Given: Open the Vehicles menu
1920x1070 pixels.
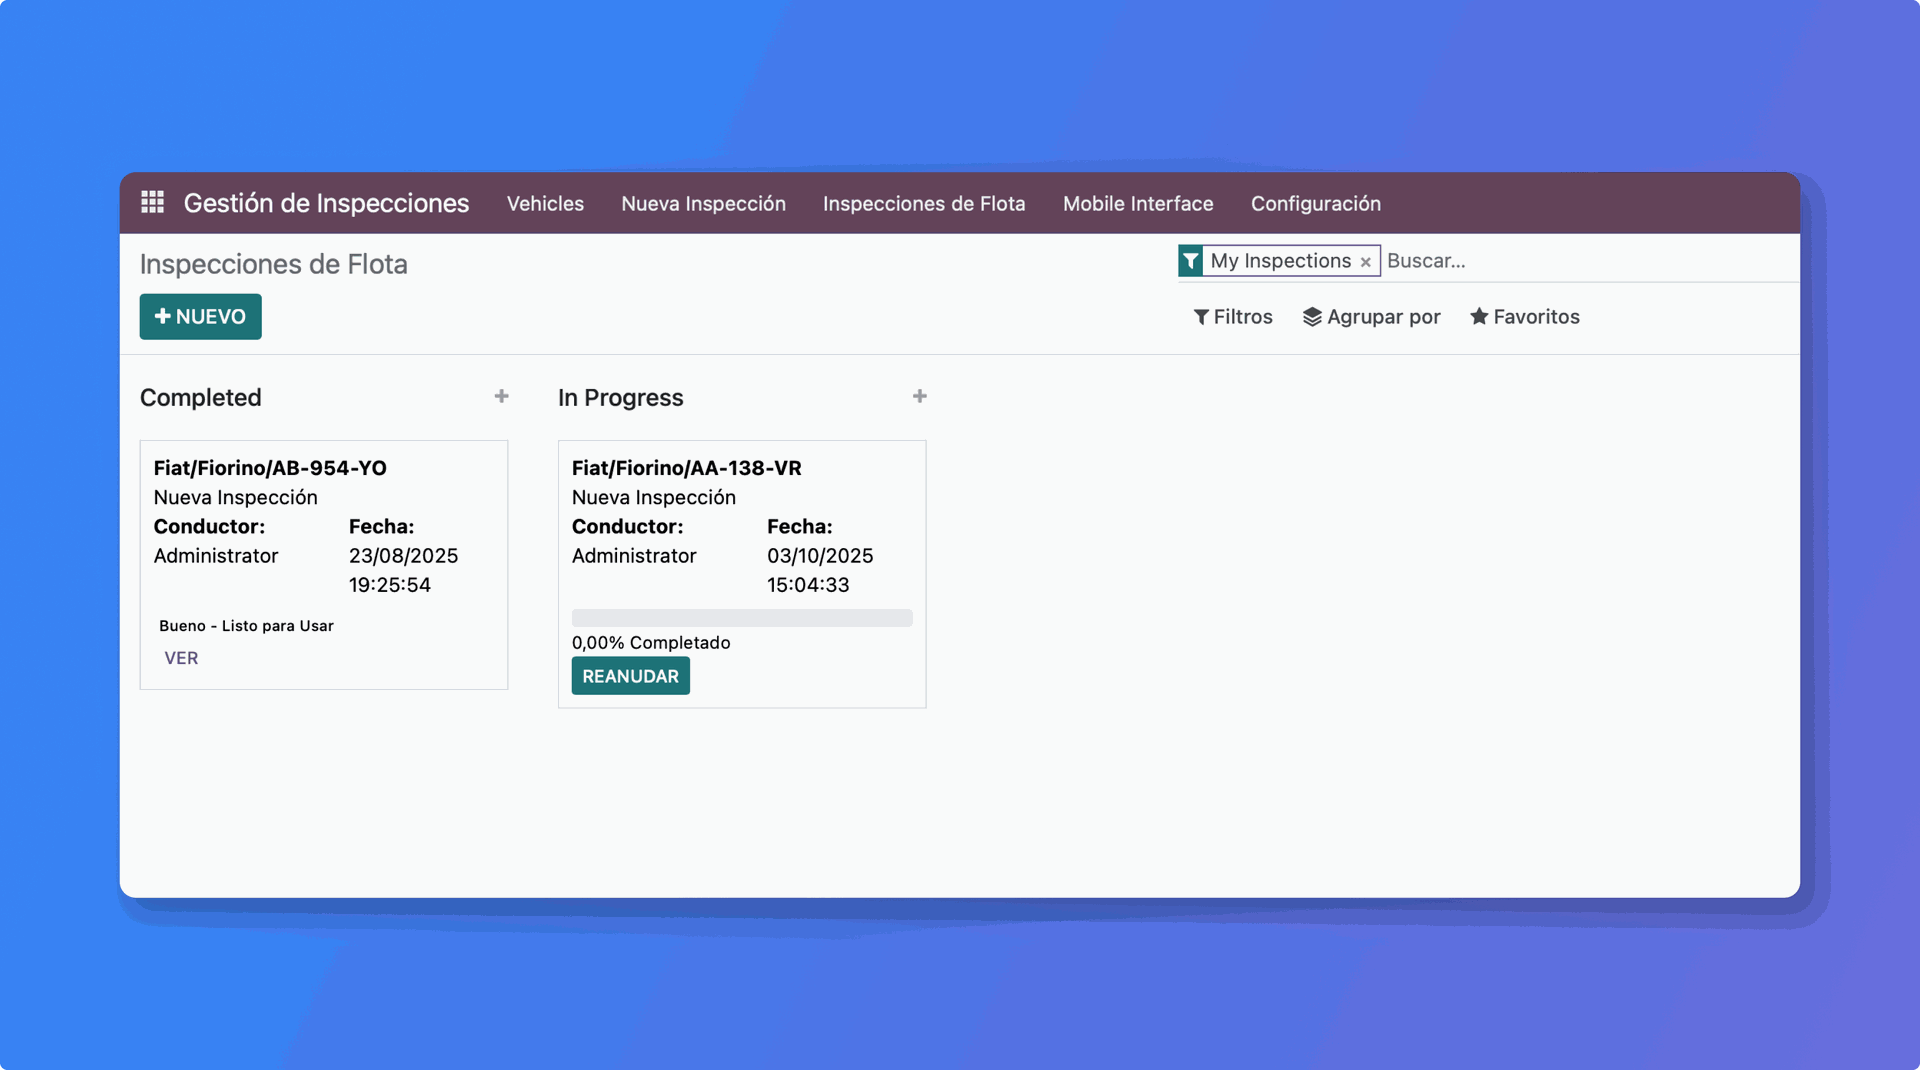Looking at the screenshot, I should 545,204.
